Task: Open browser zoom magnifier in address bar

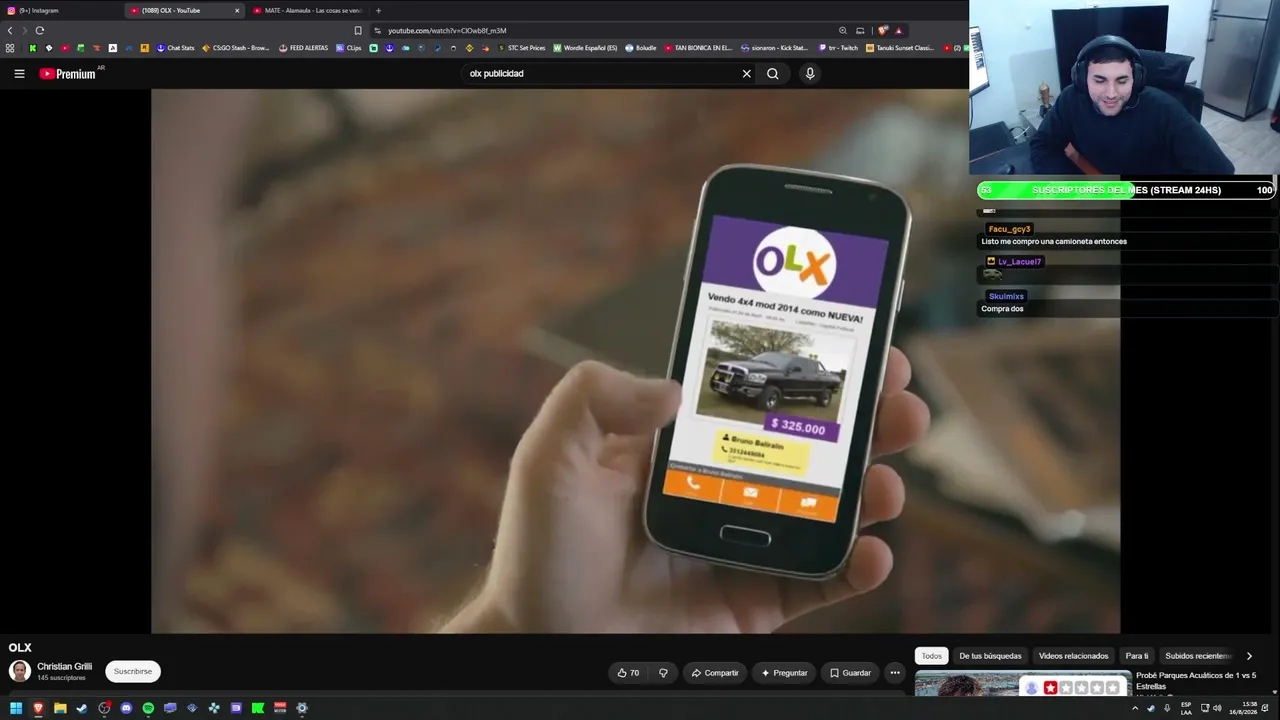Action: pos(843,30)
